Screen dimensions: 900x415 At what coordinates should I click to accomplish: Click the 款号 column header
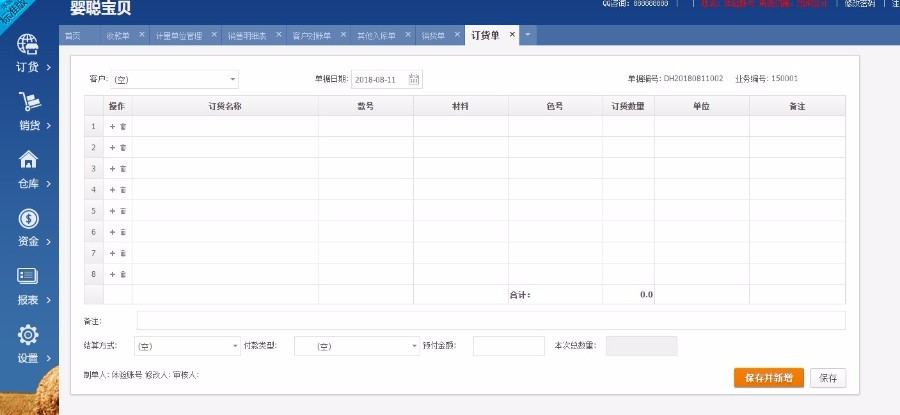pyautogui.click(x=366, y=106)
